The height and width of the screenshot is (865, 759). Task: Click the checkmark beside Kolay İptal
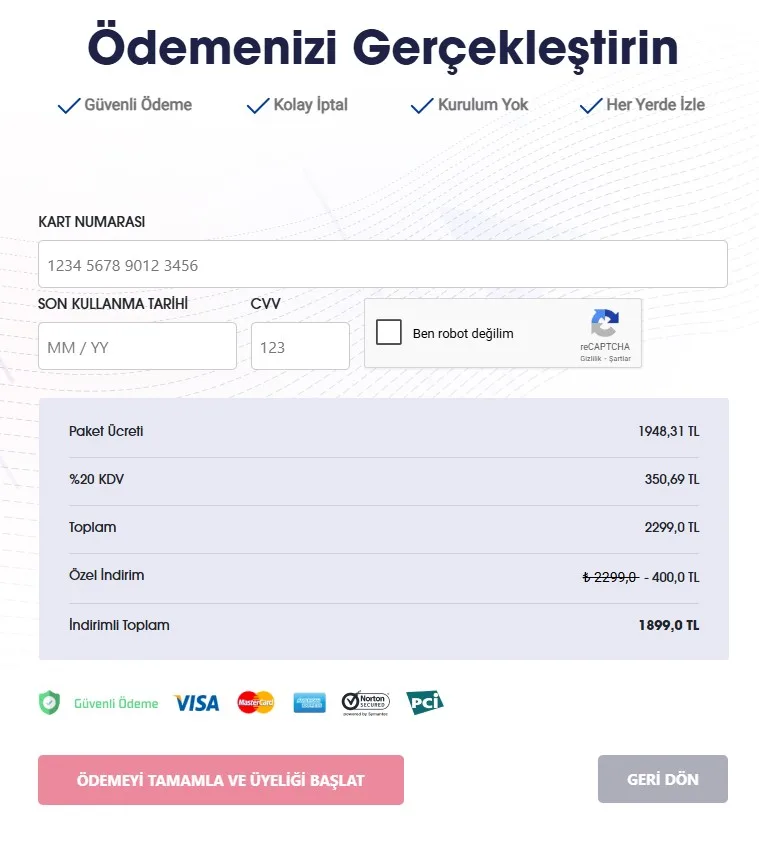point(258,105)
